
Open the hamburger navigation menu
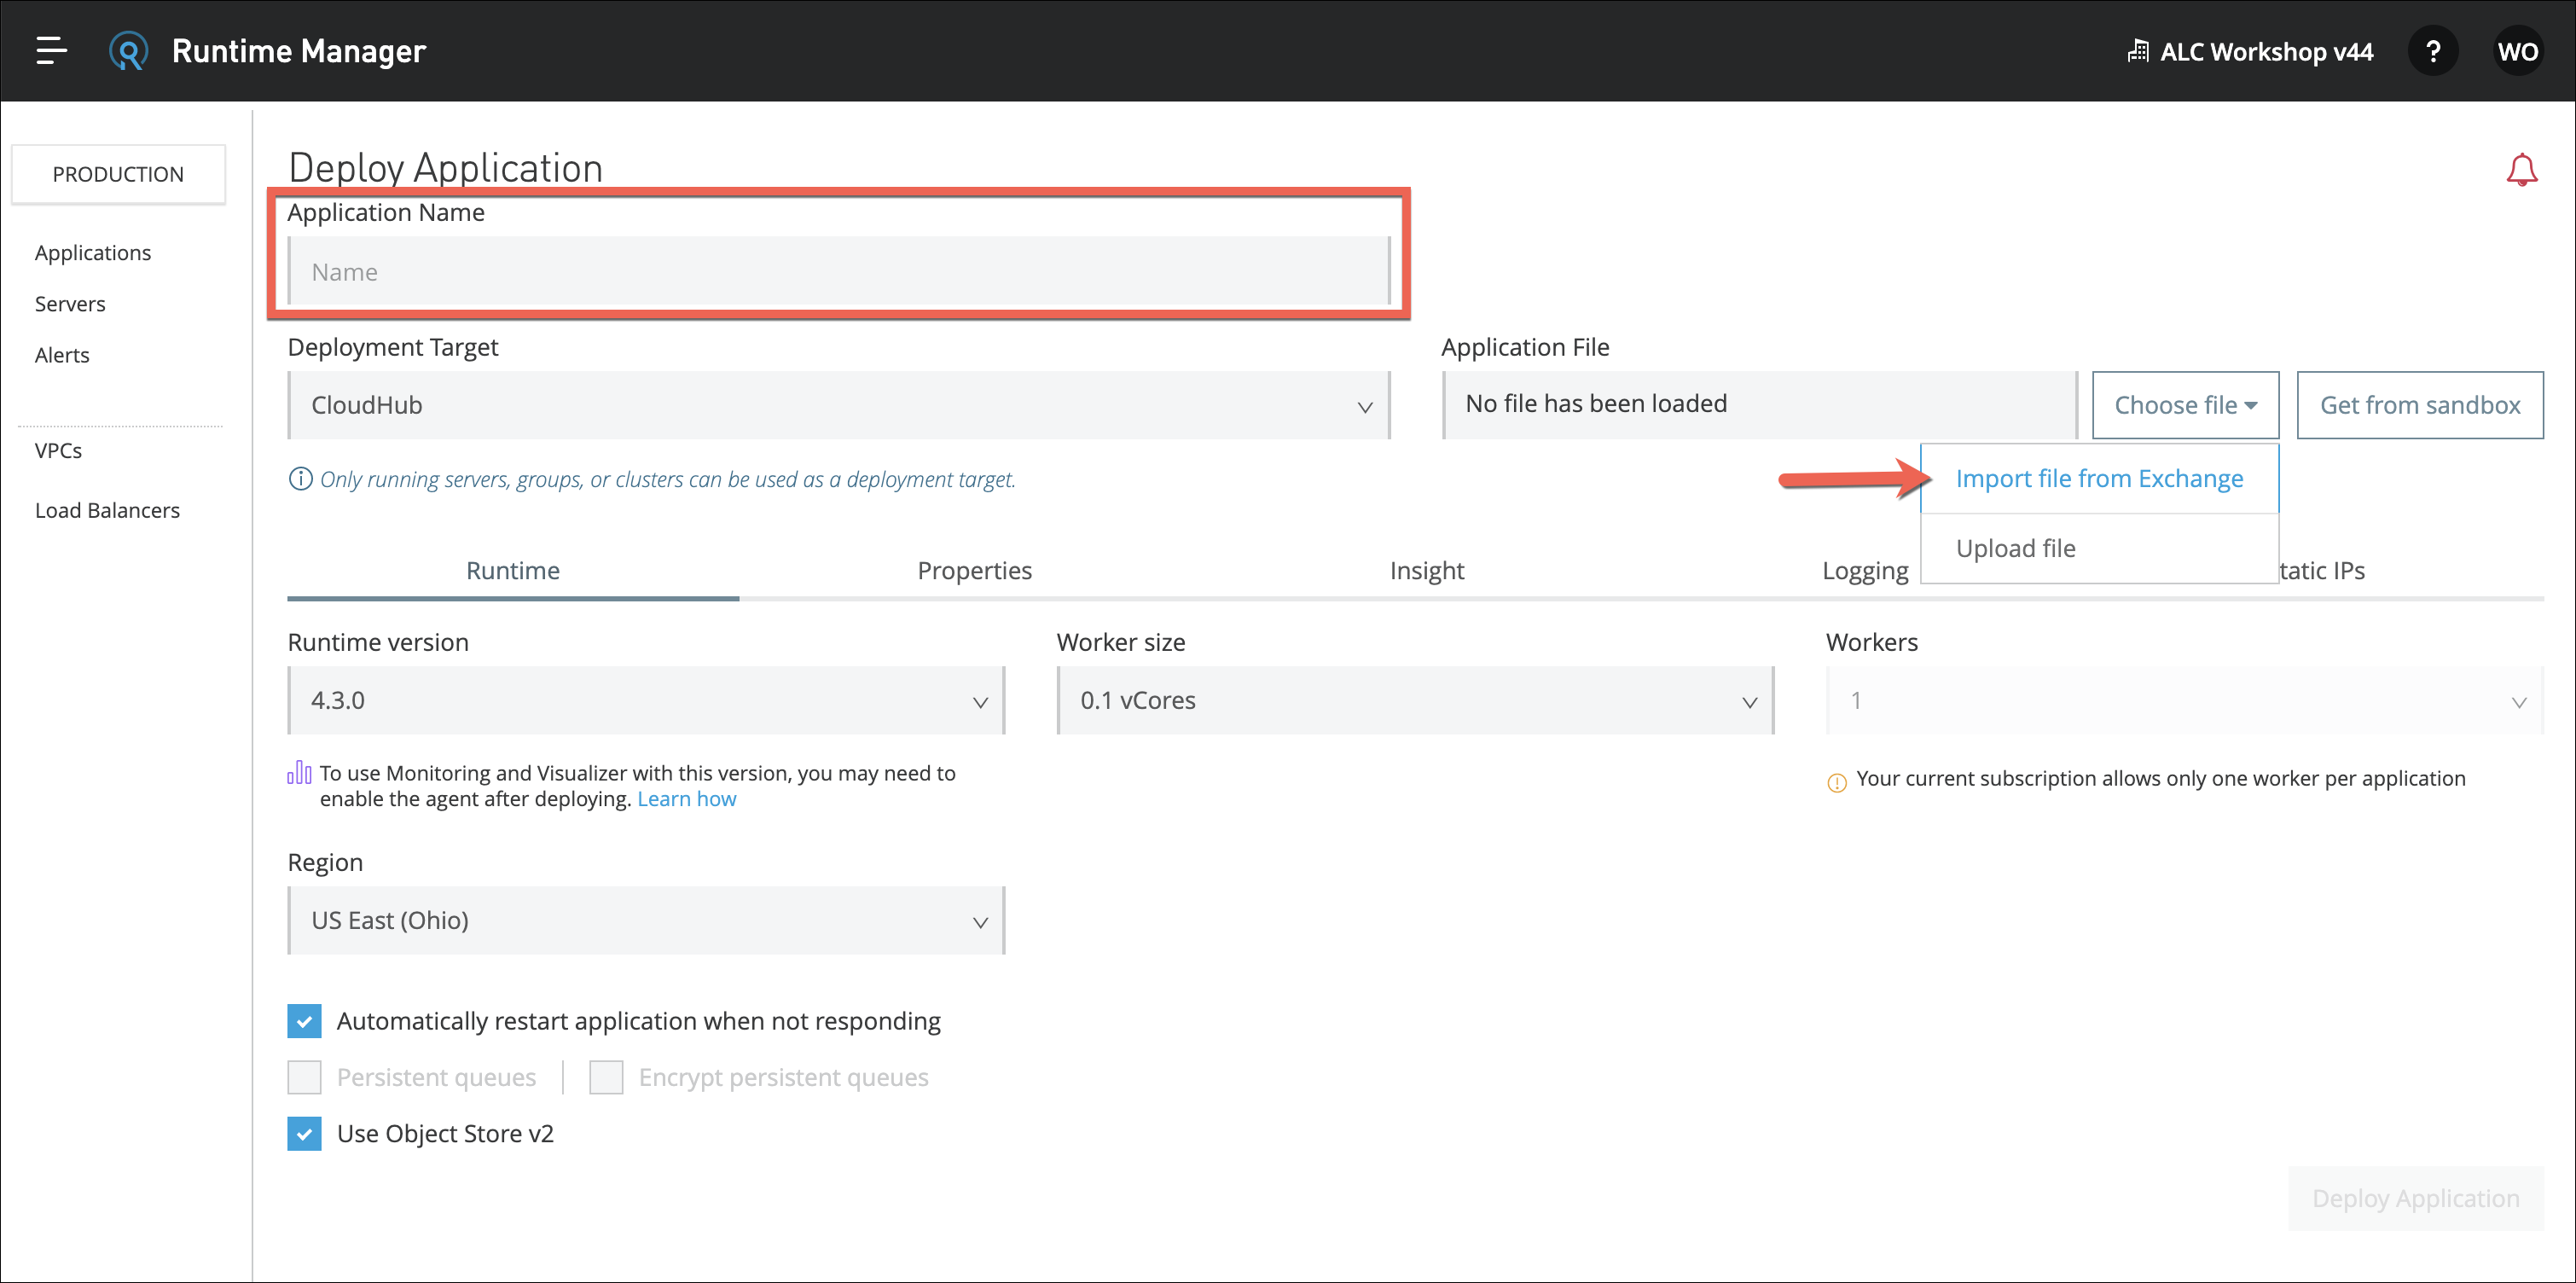51,51
